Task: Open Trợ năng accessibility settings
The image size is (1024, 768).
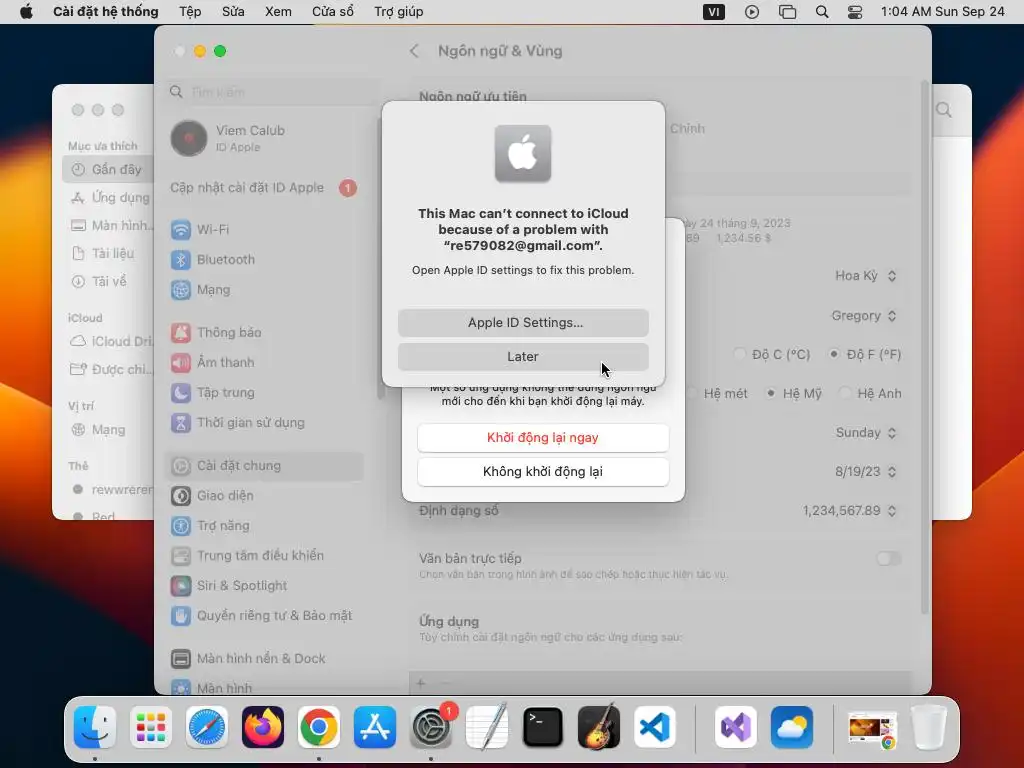Action: click(264, 526)
